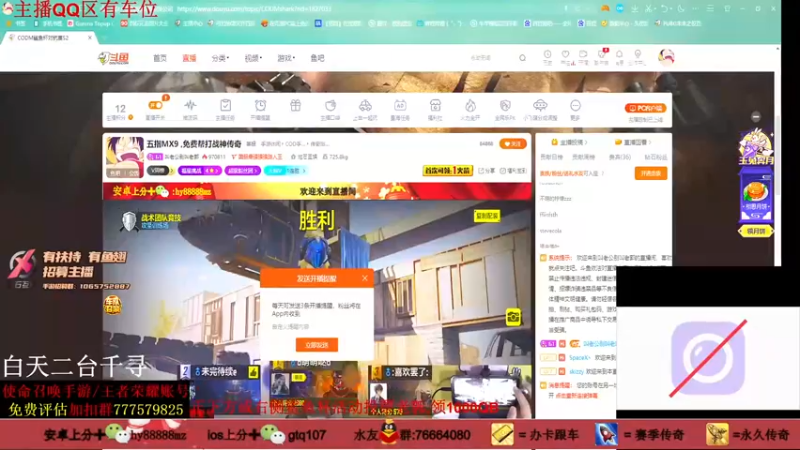Open the UFO icon in streamer toolbar
This screenshot has width=800, height=450.
540,106
